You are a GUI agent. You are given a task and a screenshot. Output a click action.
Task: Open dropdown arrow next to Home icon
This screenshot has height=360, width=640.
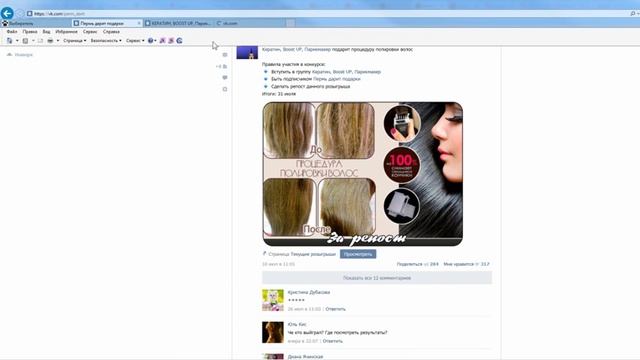tap(17, 40)
